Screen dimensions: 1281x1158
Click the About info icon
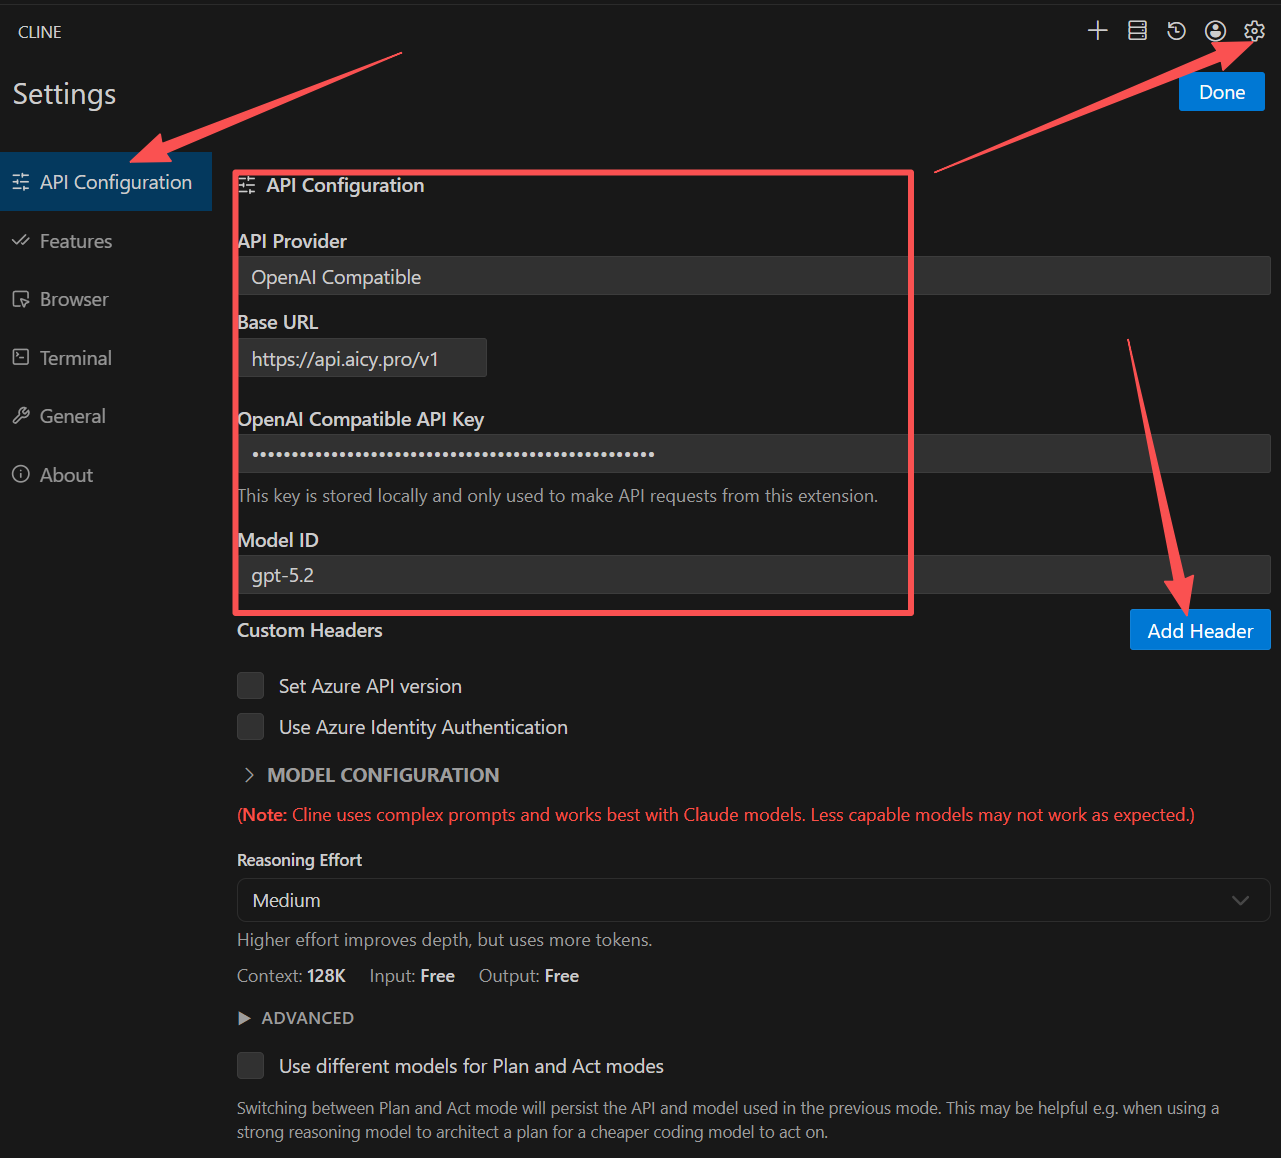point(21,475)
